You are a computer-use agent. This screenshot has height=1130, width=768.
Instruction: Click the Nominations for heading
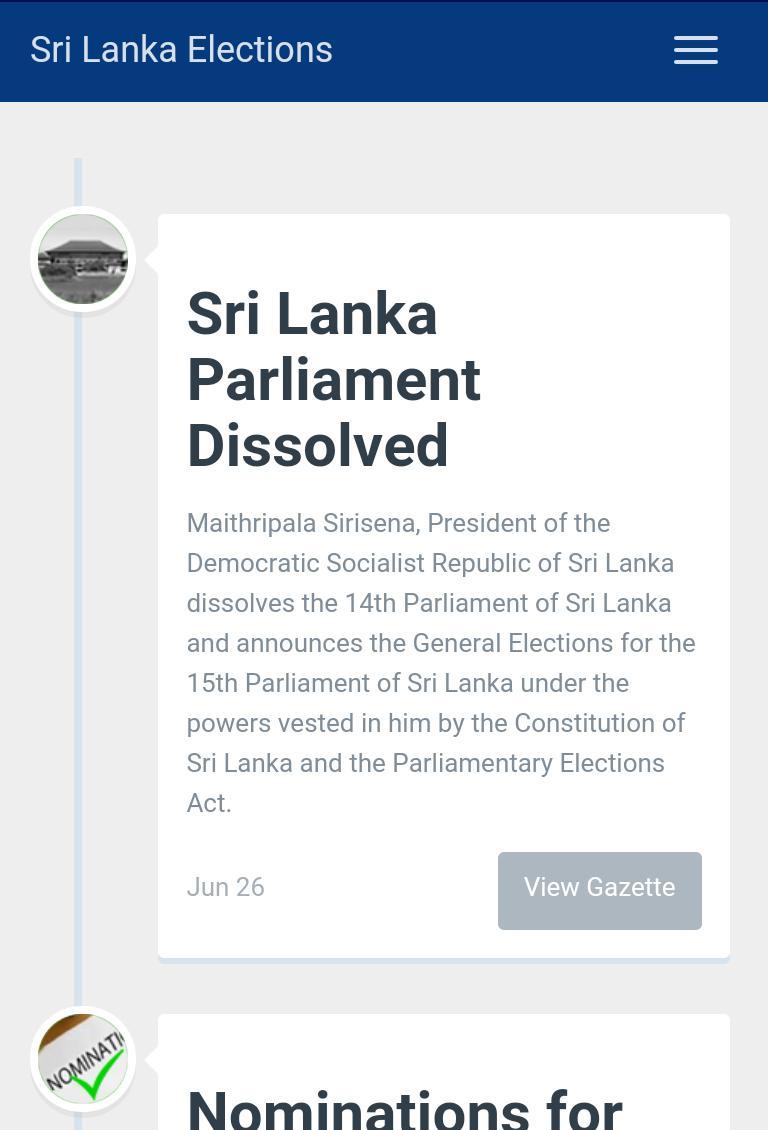404,1106
